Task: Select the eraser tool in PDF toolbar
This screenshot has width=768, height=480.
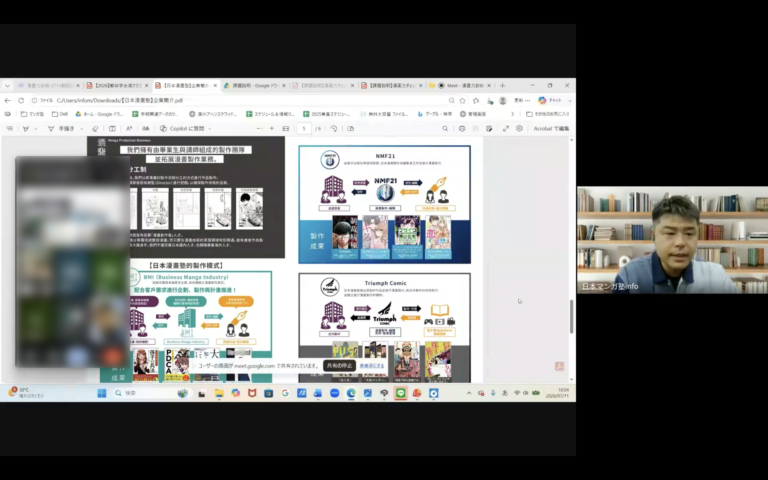Action: [x=95, y=128]
